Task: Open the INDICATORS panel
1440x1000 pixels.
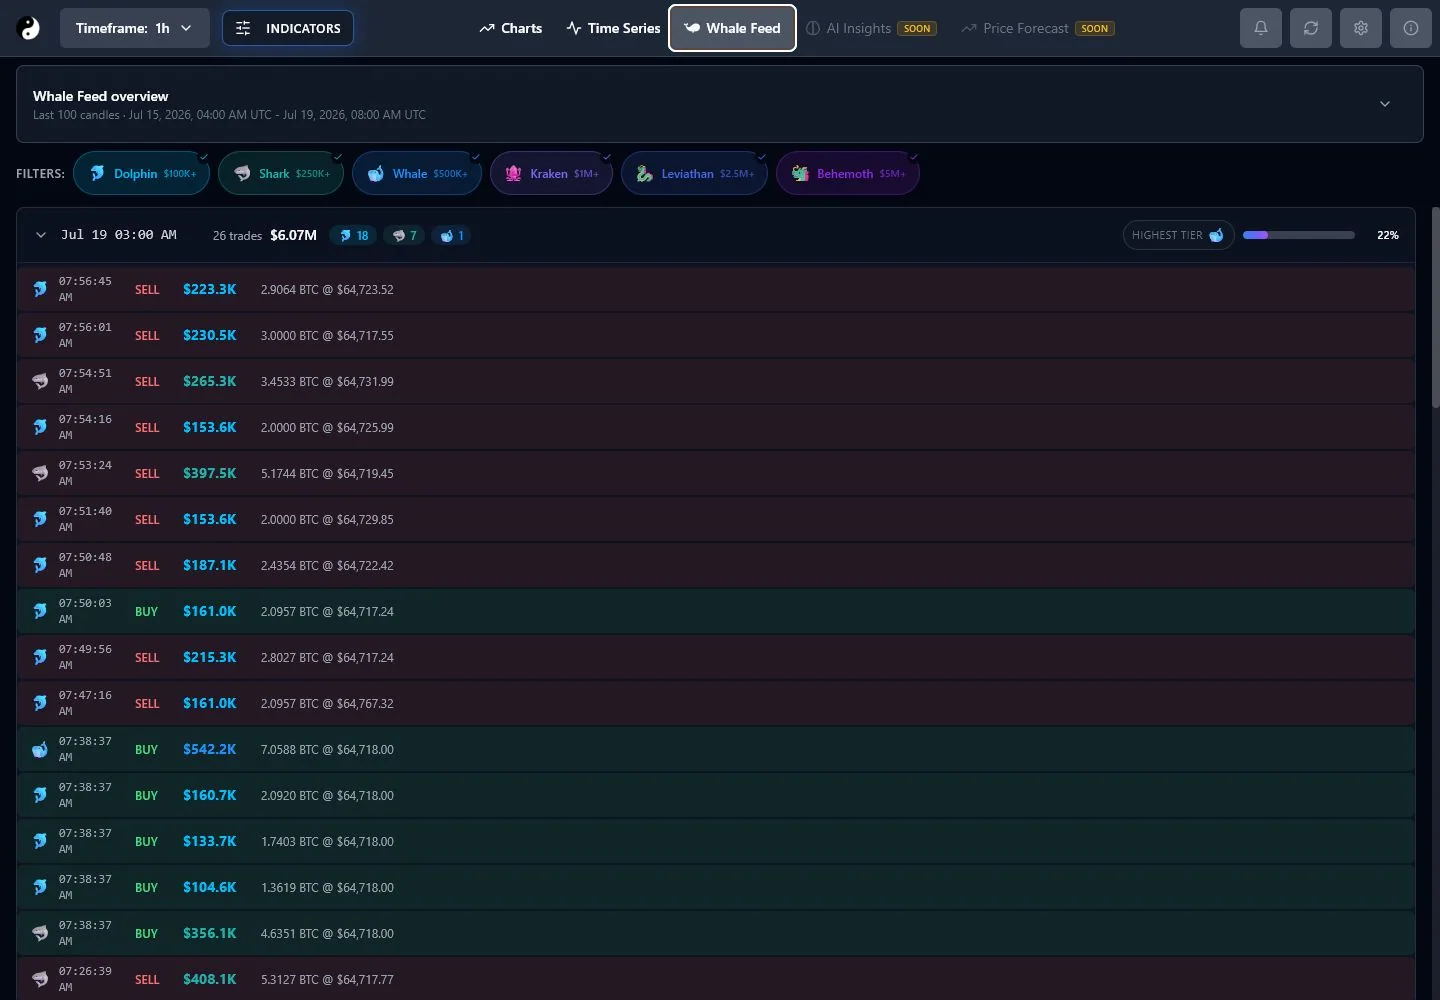Action: click(288, 28)
